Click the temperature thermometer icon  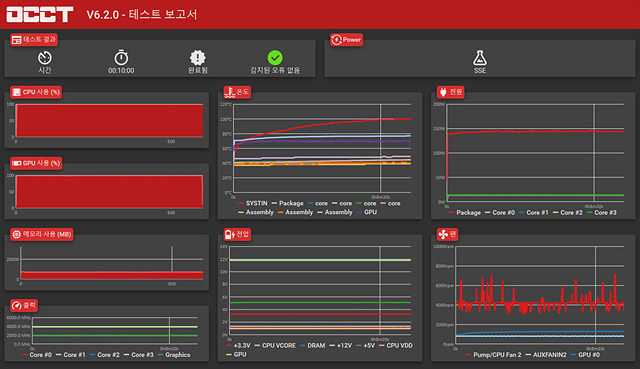(x=230, y=92)
